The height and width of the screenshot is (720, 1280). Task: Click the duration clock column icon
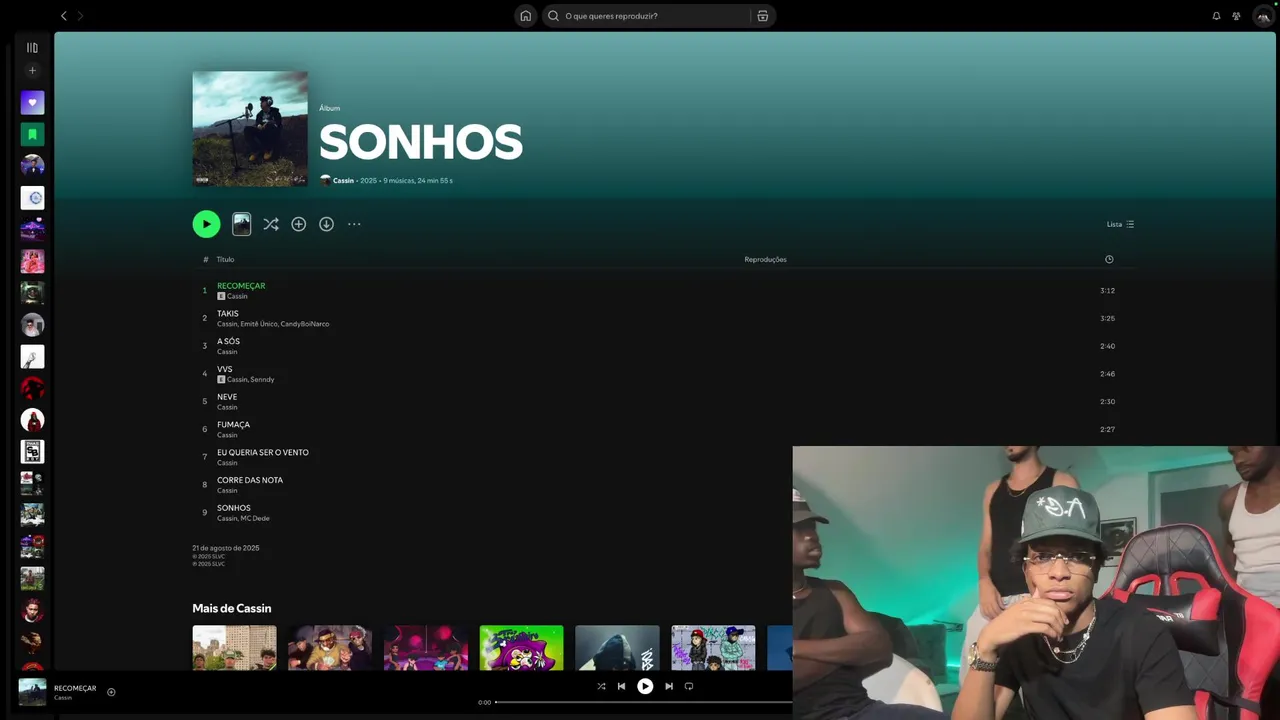pos(1109,259)
